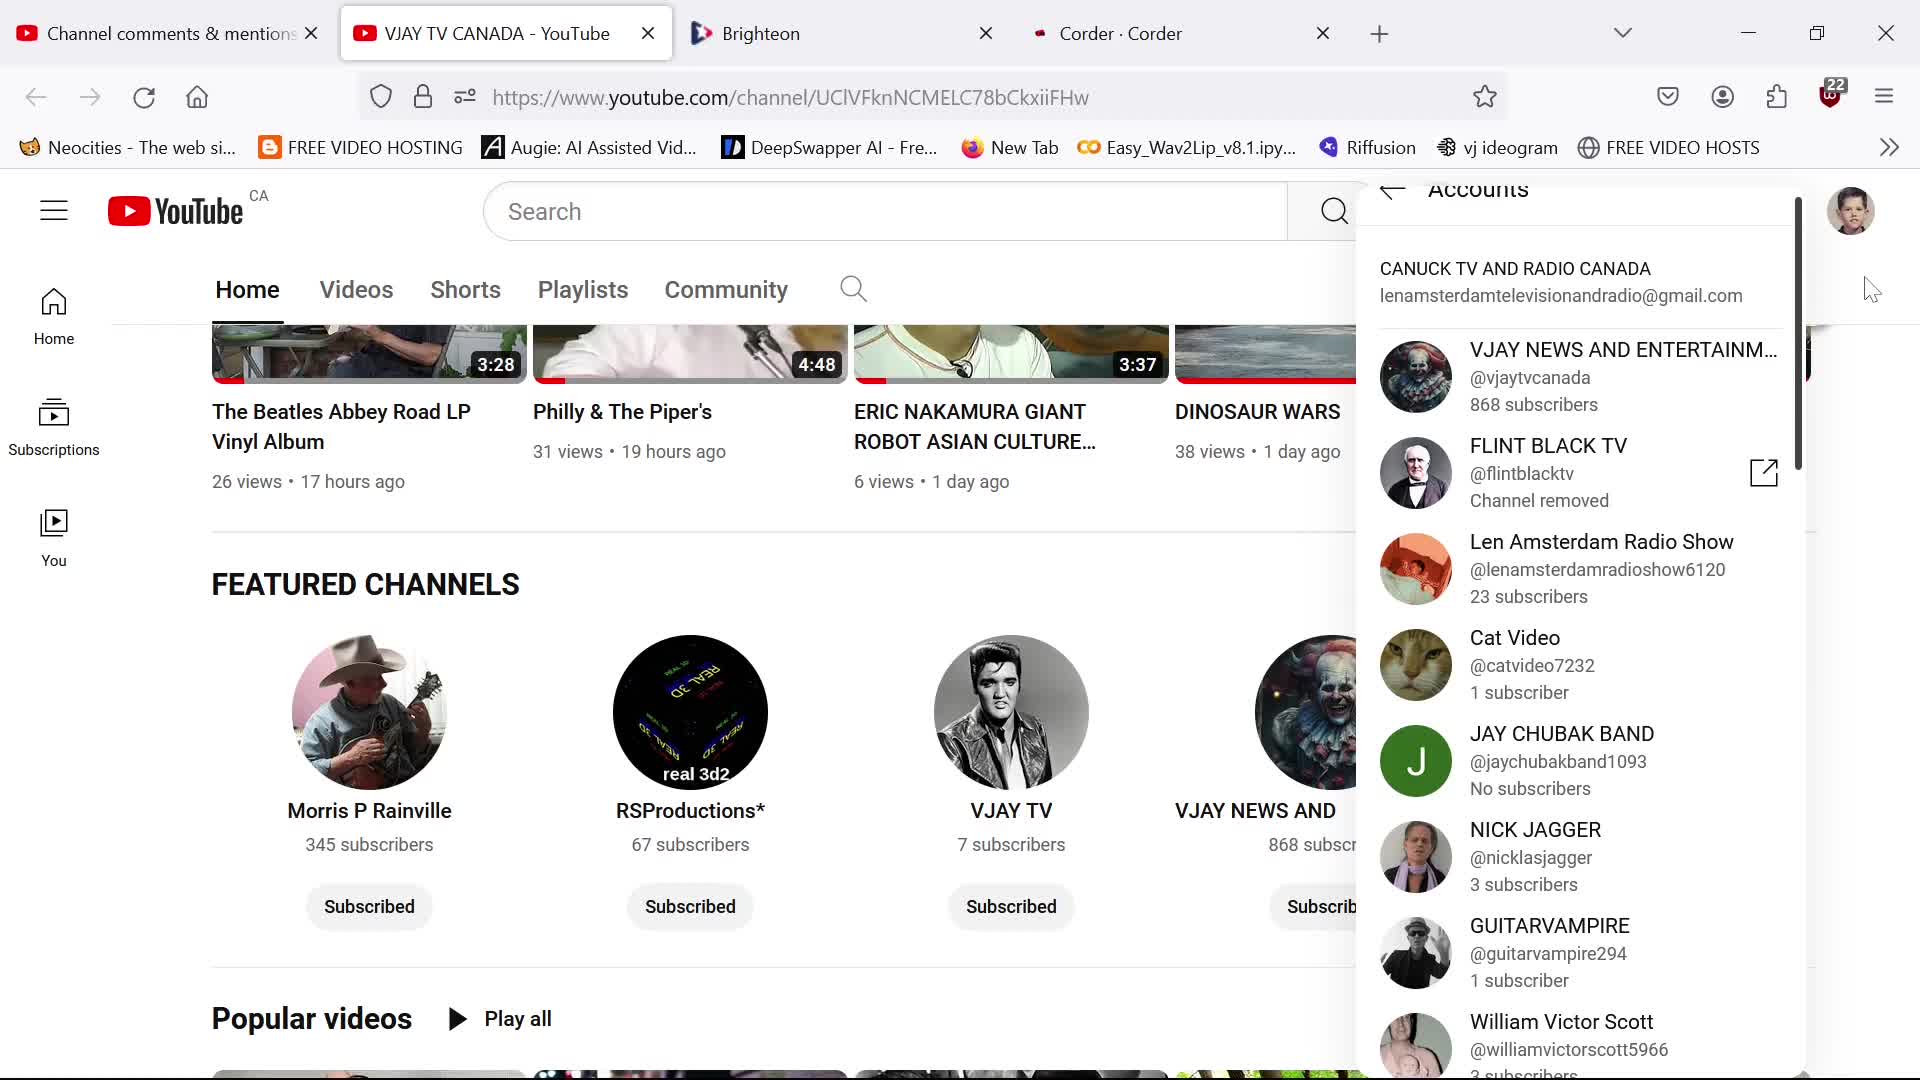
Task: Play all popular videos
Action: [x=500, y=1019]
